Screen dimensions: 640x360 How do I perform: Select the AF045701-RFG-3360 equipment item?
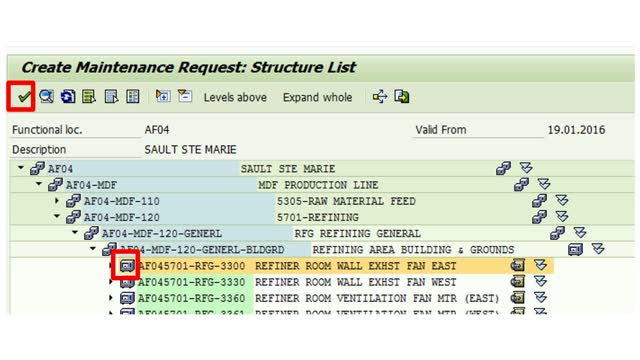(192, 298)
